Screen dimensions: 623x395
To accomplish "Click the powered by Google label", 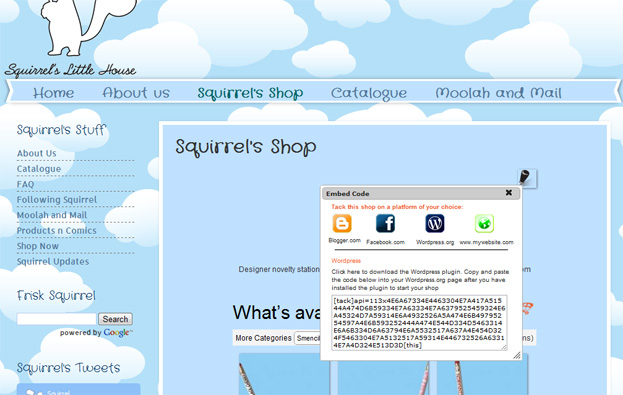I will point(96,333).
